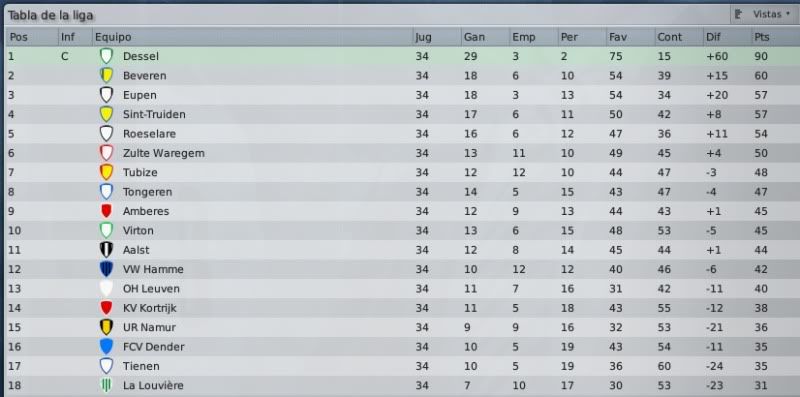The height and width of the screenshot is (397, 800).
Task: Click the UR Namur black-yellow shield
Action: click(x=106, y=328)
